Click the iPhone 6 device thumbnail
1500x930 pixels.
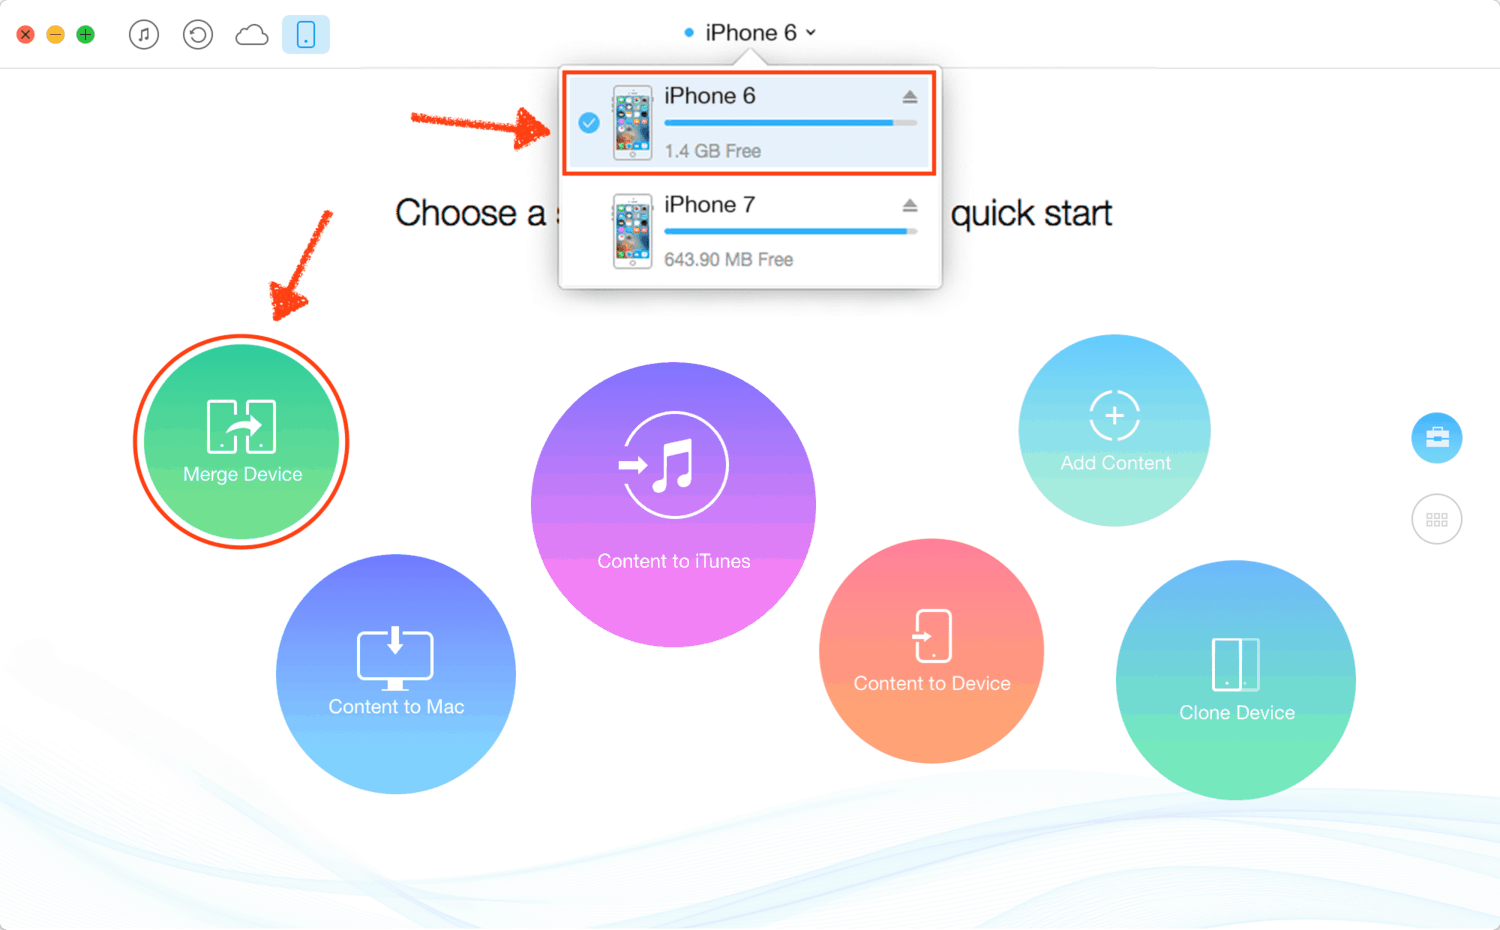pyautogui.click(x=632, y=123)
